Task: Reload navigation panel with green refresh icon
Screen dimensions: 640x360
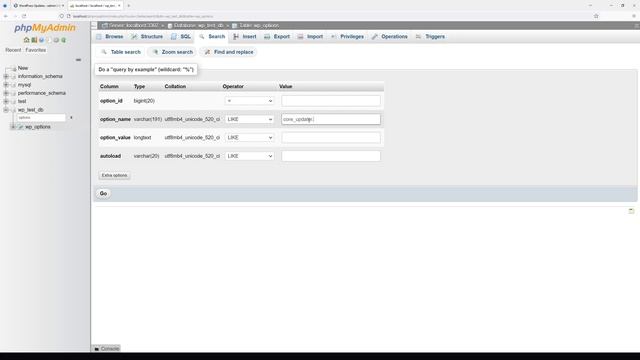Action: pyautogui.click(x=63, y=40)
